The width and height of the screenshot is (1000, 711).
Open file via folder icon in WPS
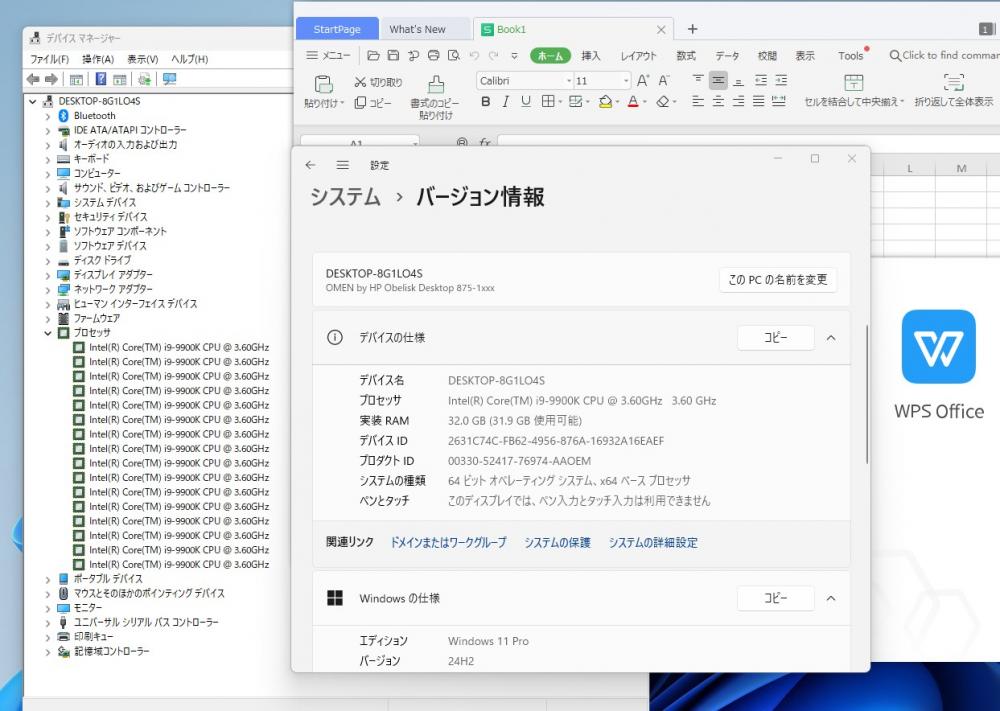point(373,55)
